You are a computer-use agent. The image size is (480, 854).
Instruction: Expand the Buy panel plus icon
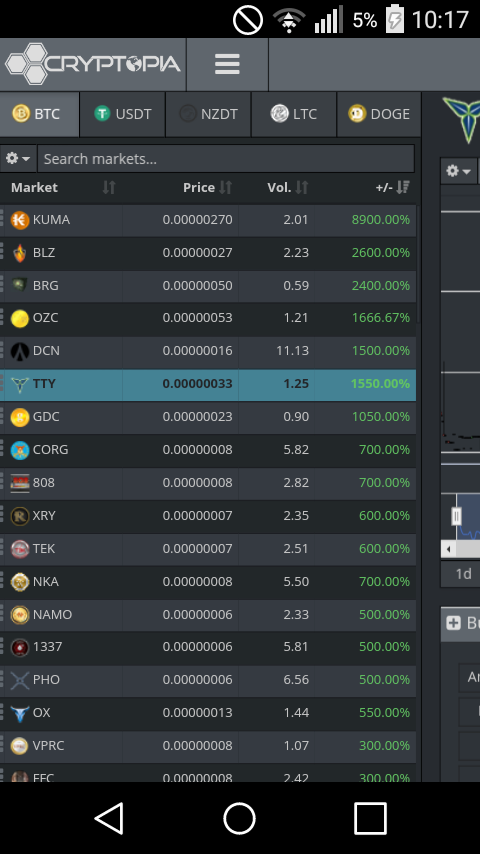[x=453, y=623]
